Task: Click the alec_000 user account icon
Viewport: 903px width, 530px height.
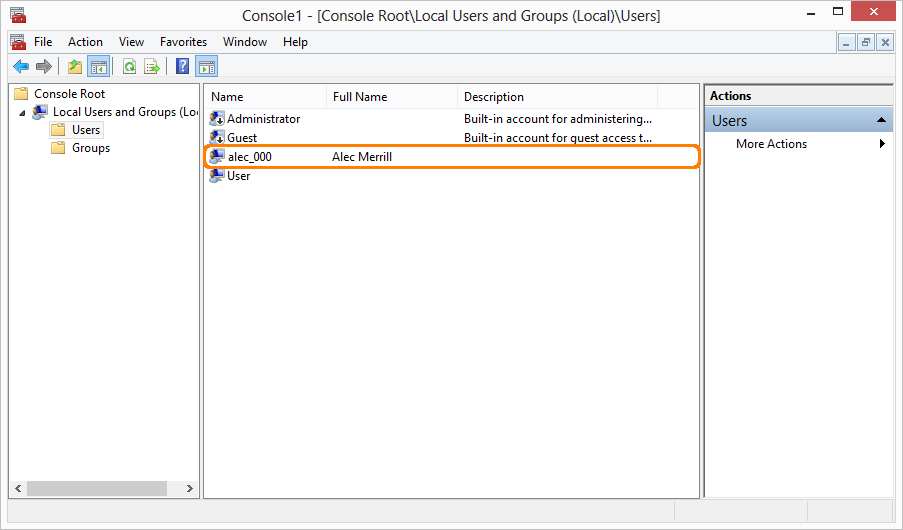Action: [x=217, y=157]
